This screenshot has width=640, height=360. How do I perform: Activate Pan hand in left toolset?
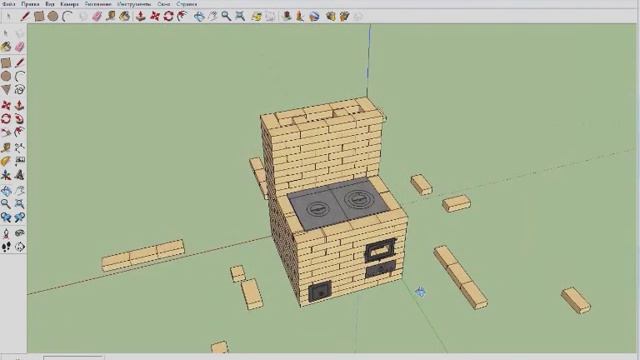[x=20, y=191]
